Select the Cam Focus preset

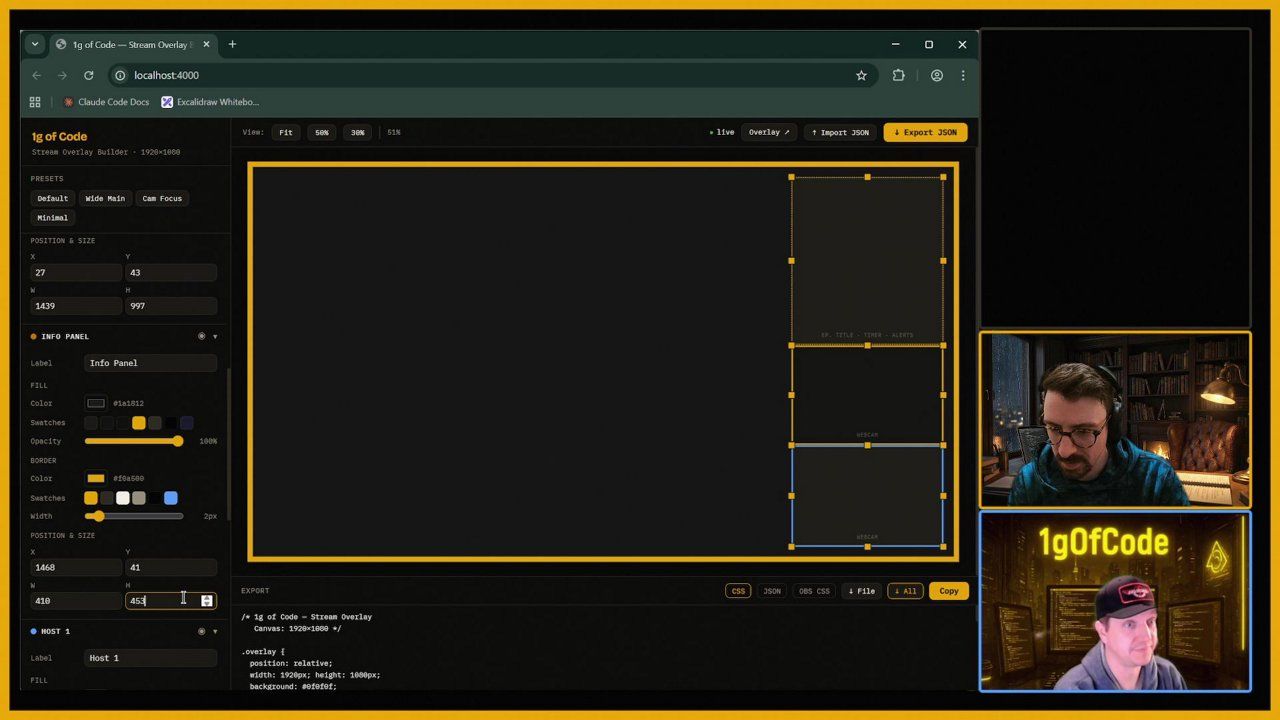point(162,198)
